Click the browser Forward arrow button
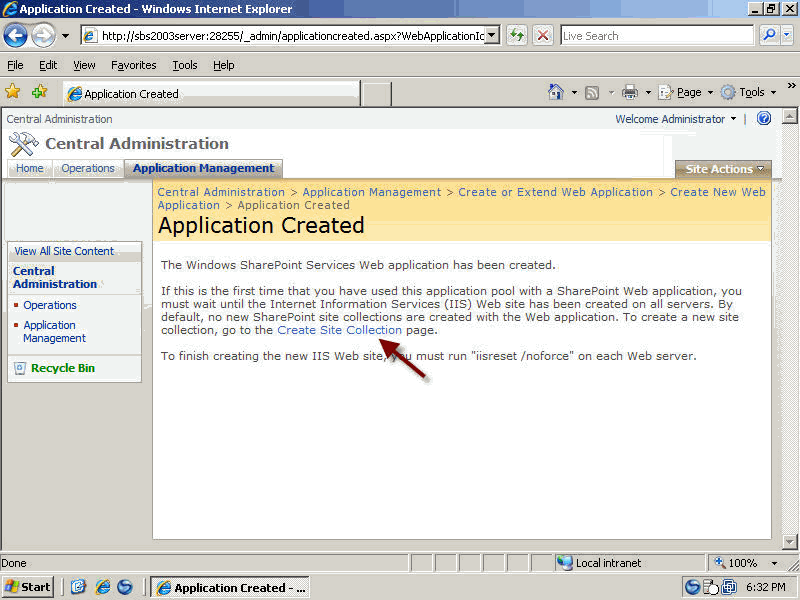This screenshot has width=800, height=600. (44, 36)
